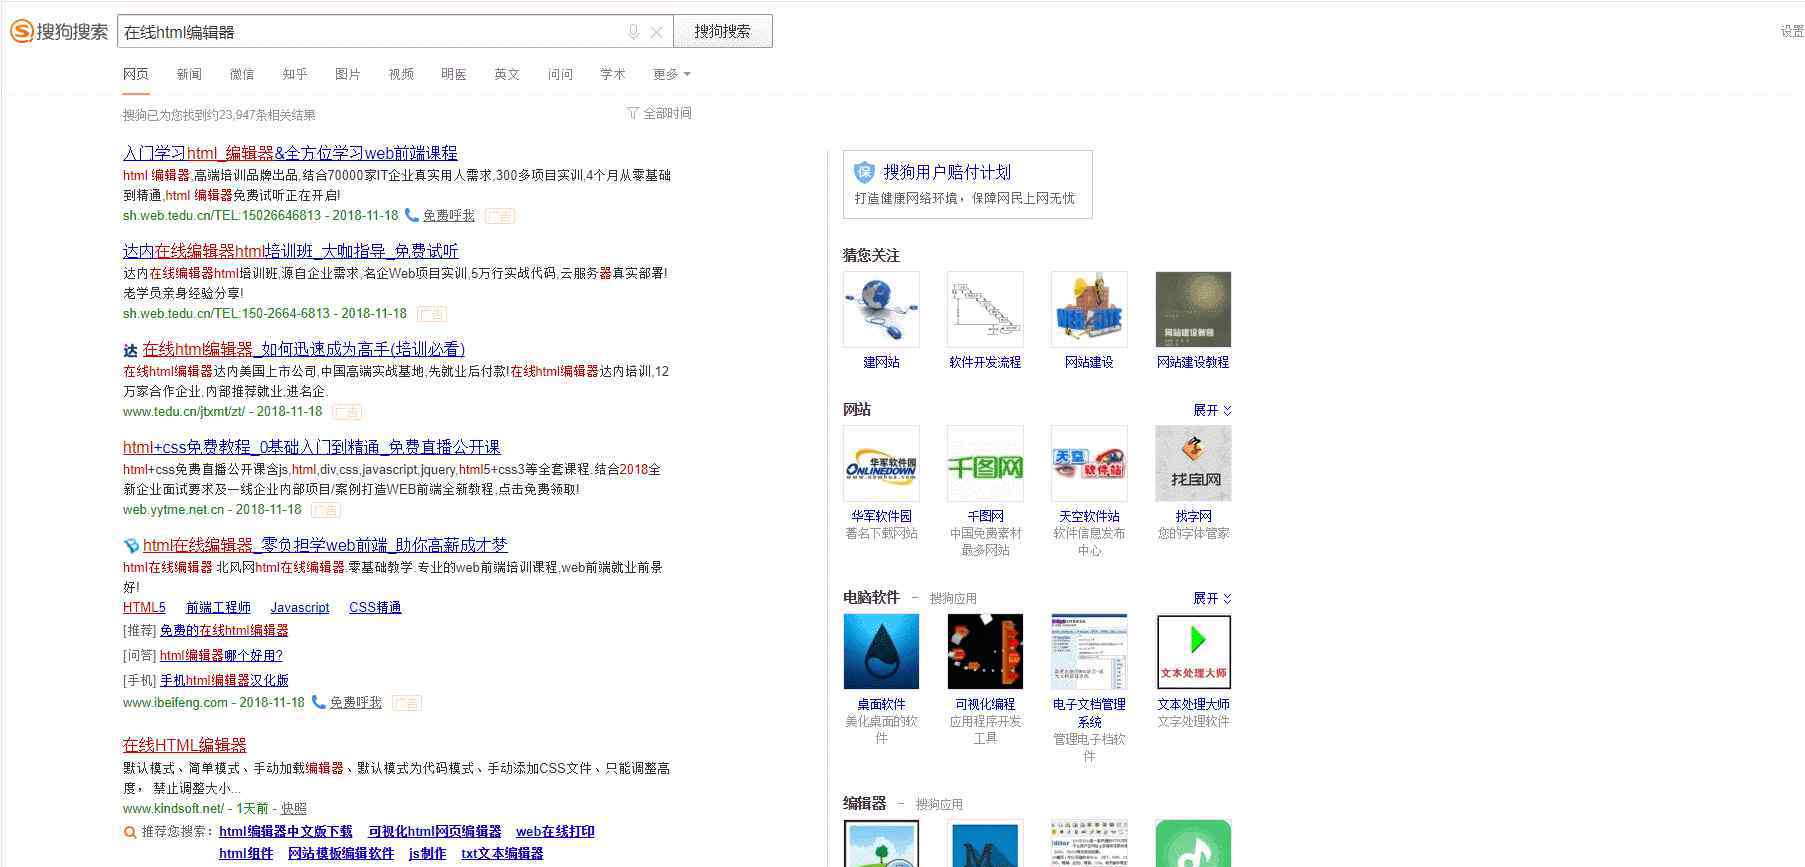1805x867 pixels.
Task: Search suggestion 可视化html网页编辑器
Action: 435,832
